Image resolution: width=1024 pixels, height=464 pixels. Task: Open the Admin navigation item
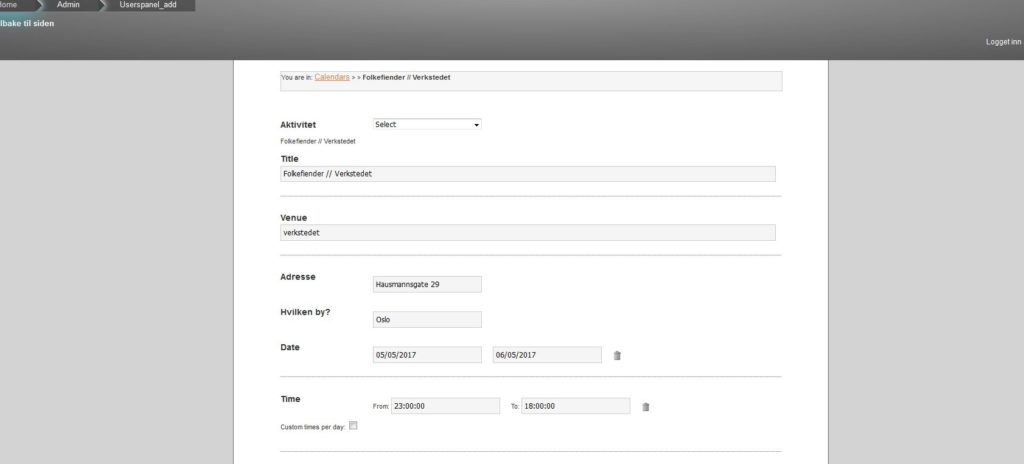68,5
